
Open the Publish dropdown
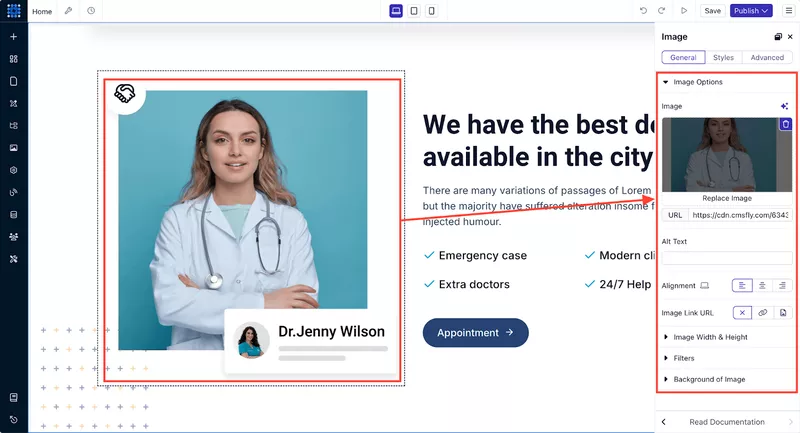pos(750,11)
